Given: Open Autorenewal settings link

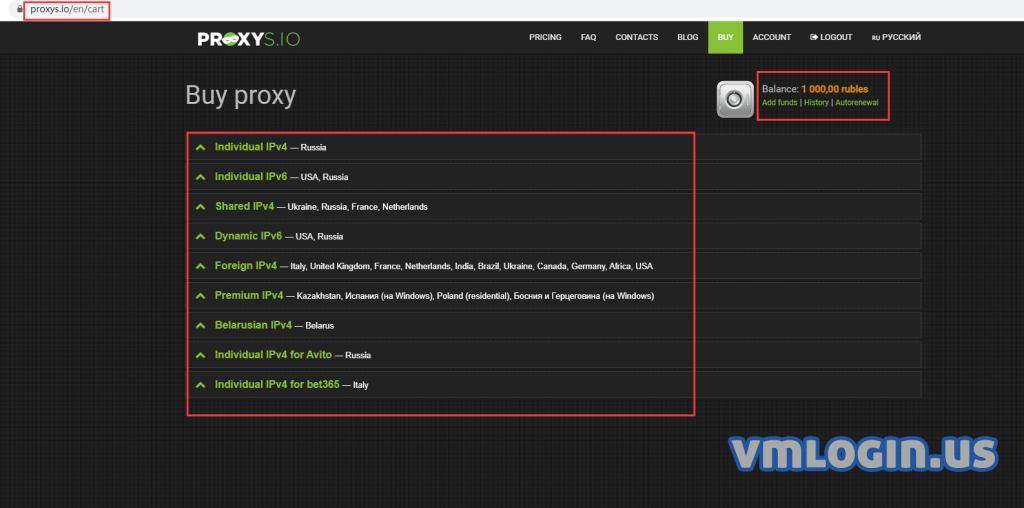Looking at the screenshot, I should pyautogui.click(x=857, y=103).
